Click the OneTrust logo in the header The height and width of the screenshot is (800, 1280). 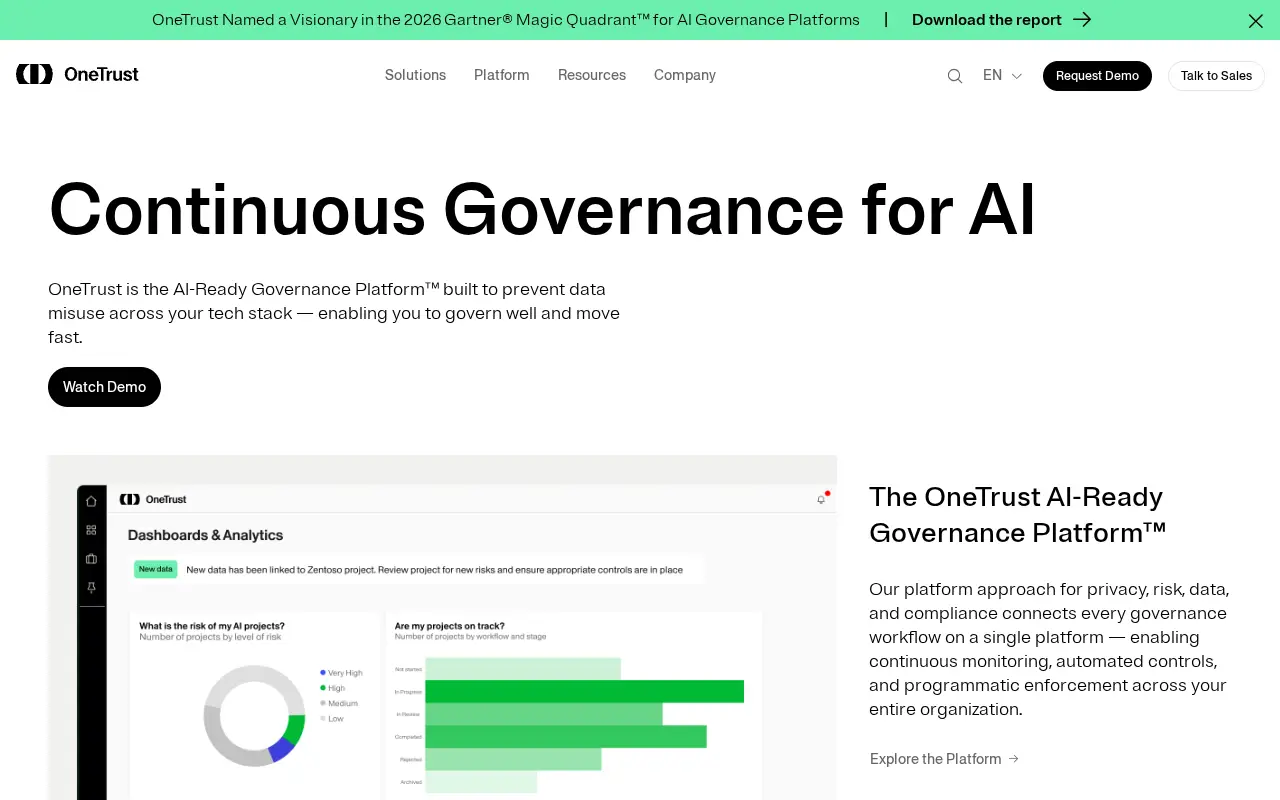[x=77, y=74]
